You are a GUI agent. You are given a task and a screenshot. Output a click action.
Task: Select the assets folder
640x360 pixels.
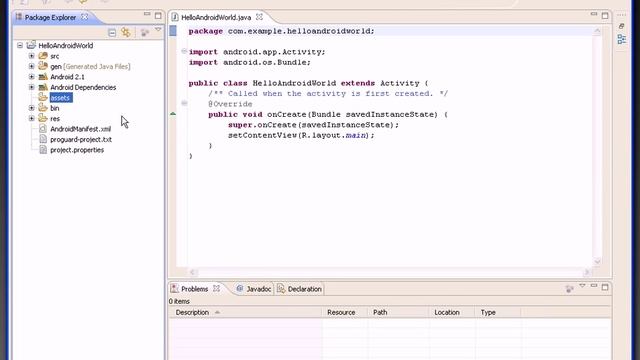[61, 98]
